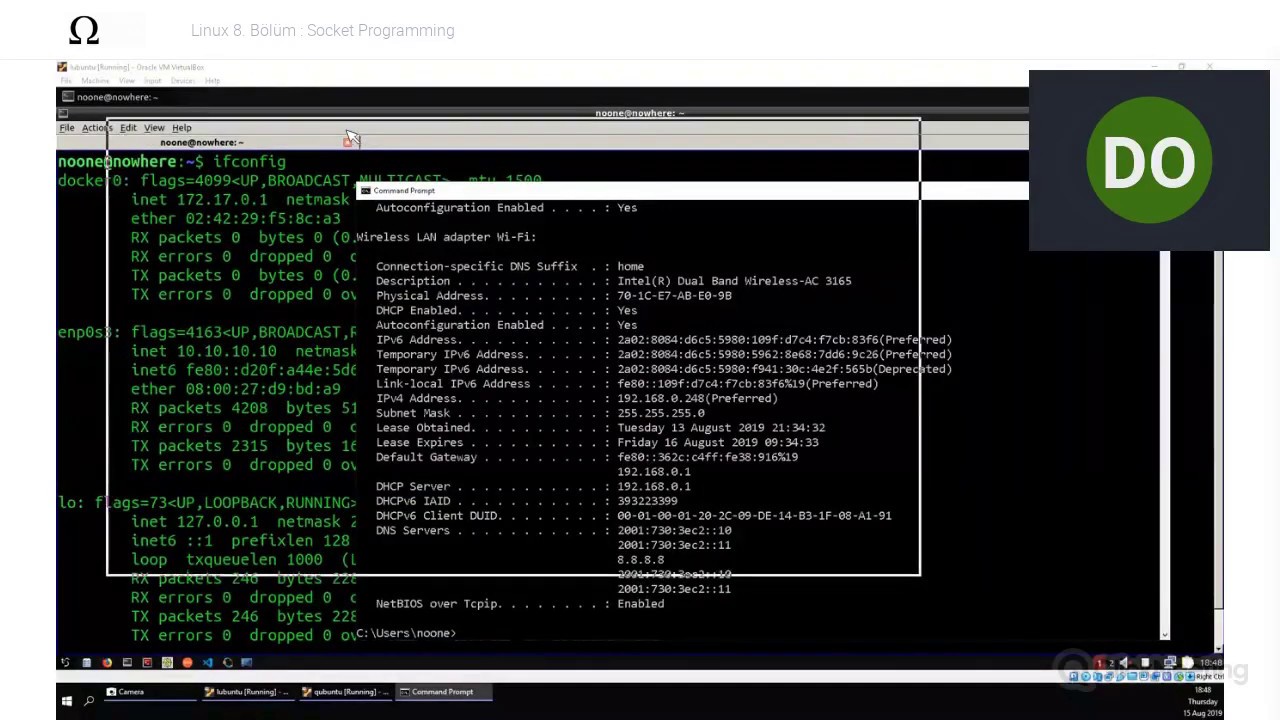Click the Intel Dual Band Wireless-AC 3165 description
1280x720 pixels.
pyautogui.click(x=734, y=281)
